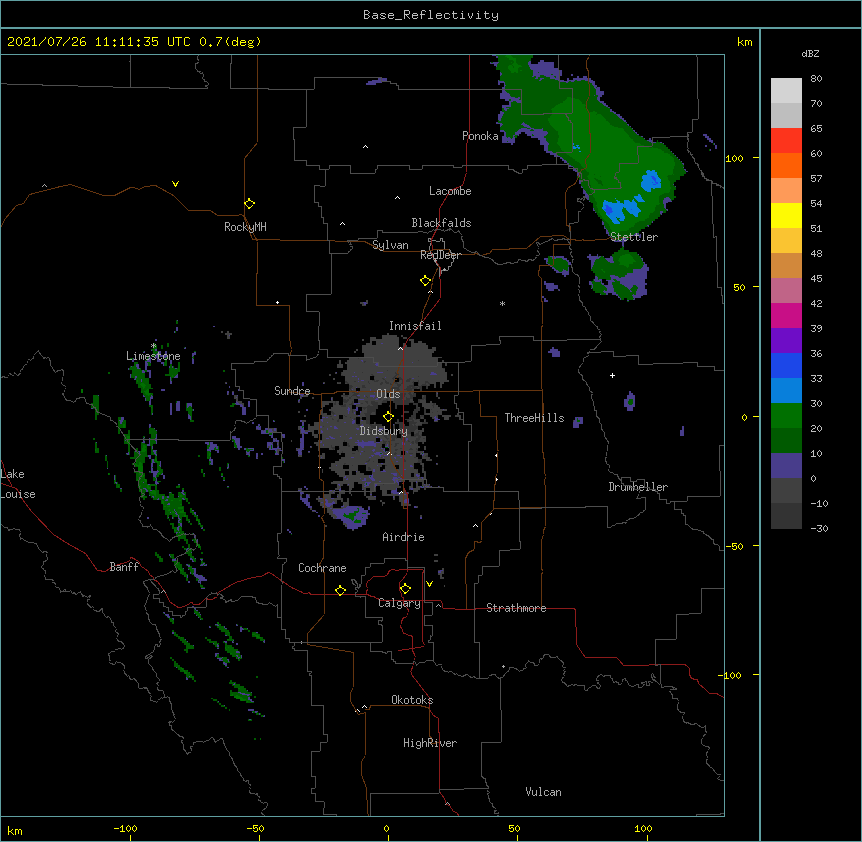This screenshot has height=842, width=862.
Task: Click the Didsbury town label
Action: point(384,431)
